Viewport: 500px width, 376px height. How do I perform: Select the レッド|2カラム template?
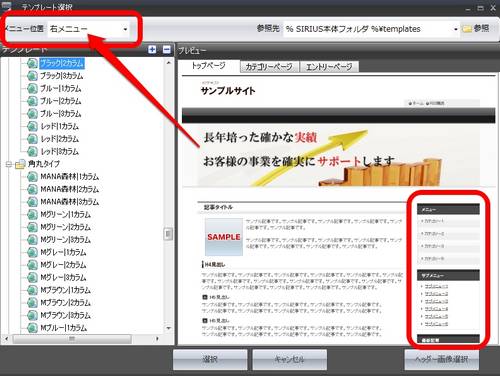60,139
